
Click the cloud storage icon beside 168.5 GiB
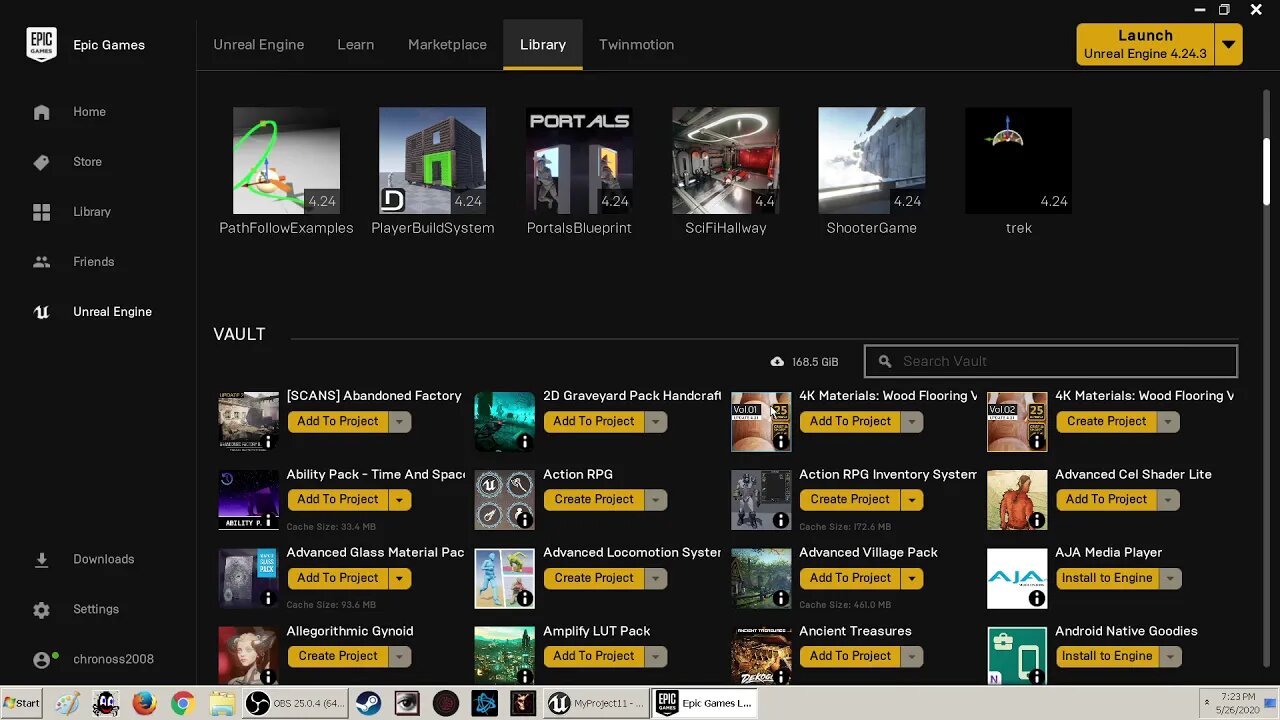tap(777, 362)
